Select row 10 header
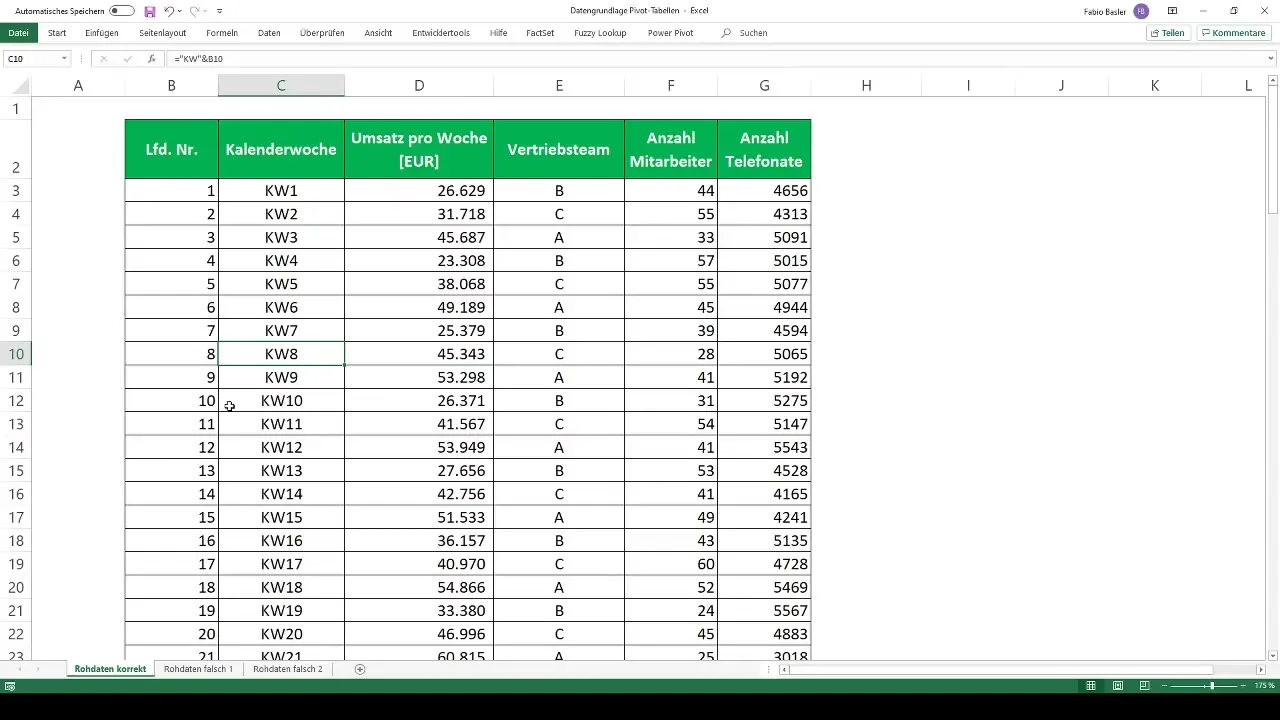 [16, 354]
